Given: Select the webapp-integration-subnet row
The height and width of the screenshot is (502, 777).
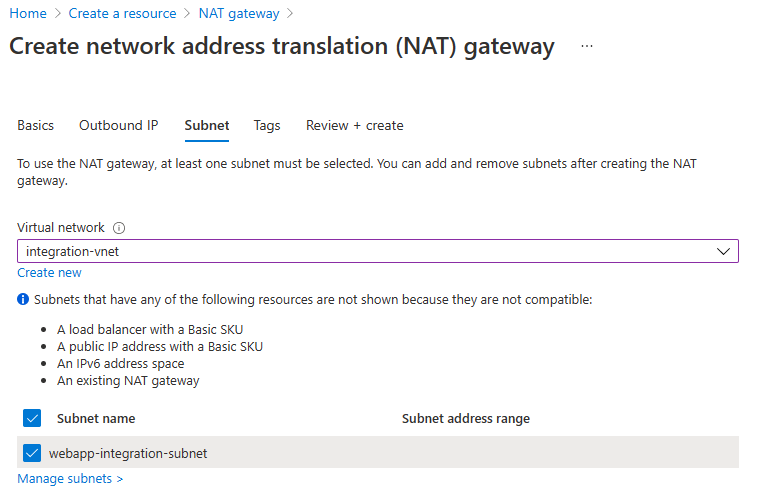Looking at the screenshot, I should [x=400, y=453].
